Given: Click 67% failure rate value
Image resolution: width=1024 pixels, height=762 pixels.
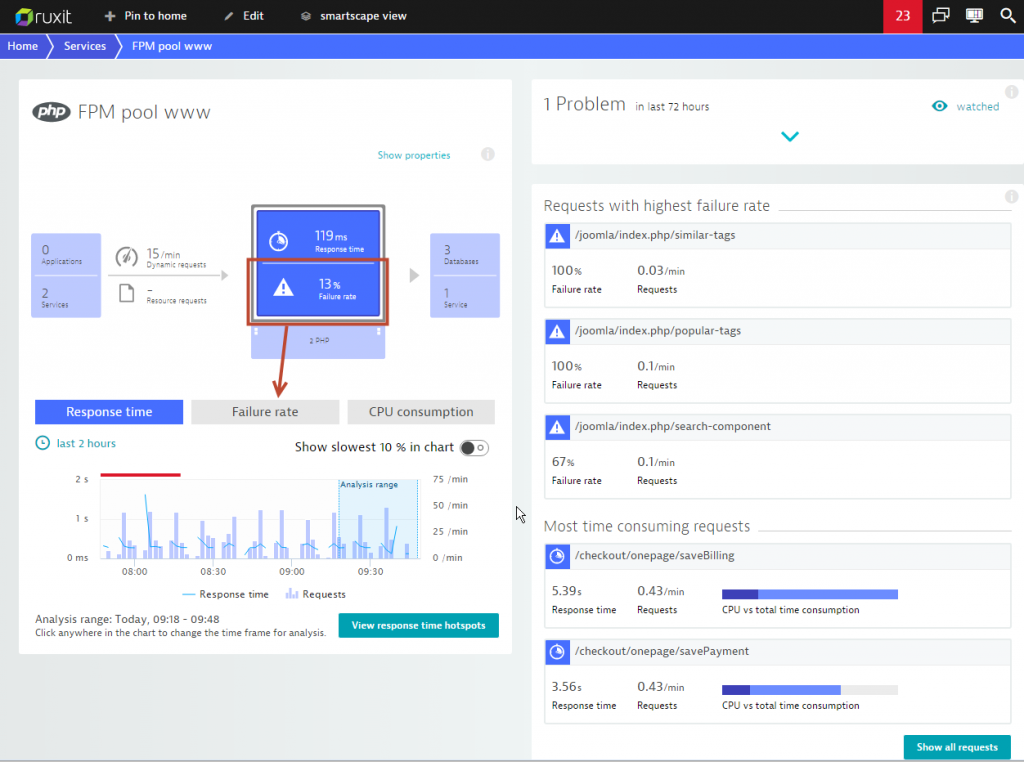Looking at the screenshot, I should 563,462.
